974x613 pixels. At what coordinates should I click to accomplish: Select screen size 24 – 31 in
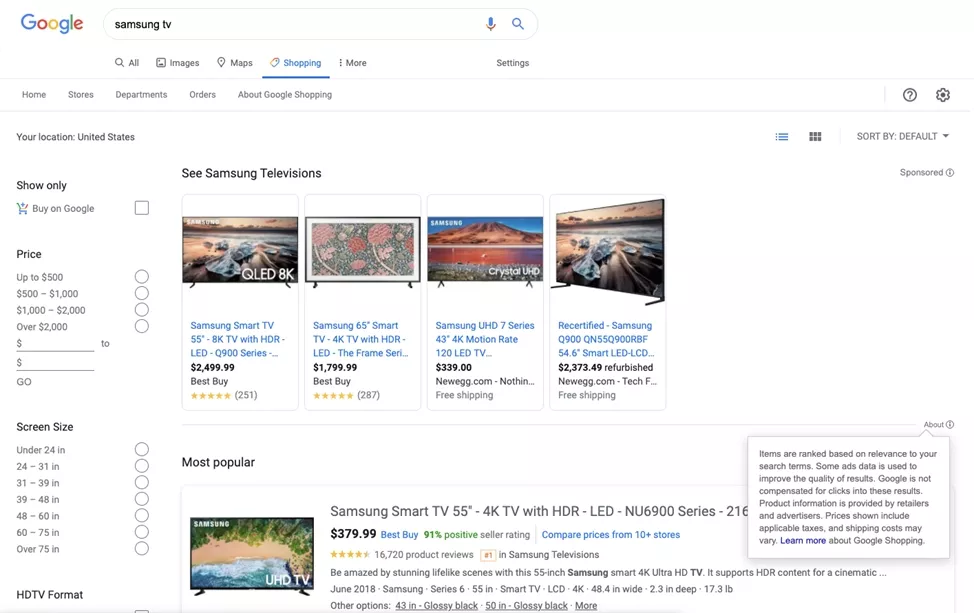coord(142,466)
